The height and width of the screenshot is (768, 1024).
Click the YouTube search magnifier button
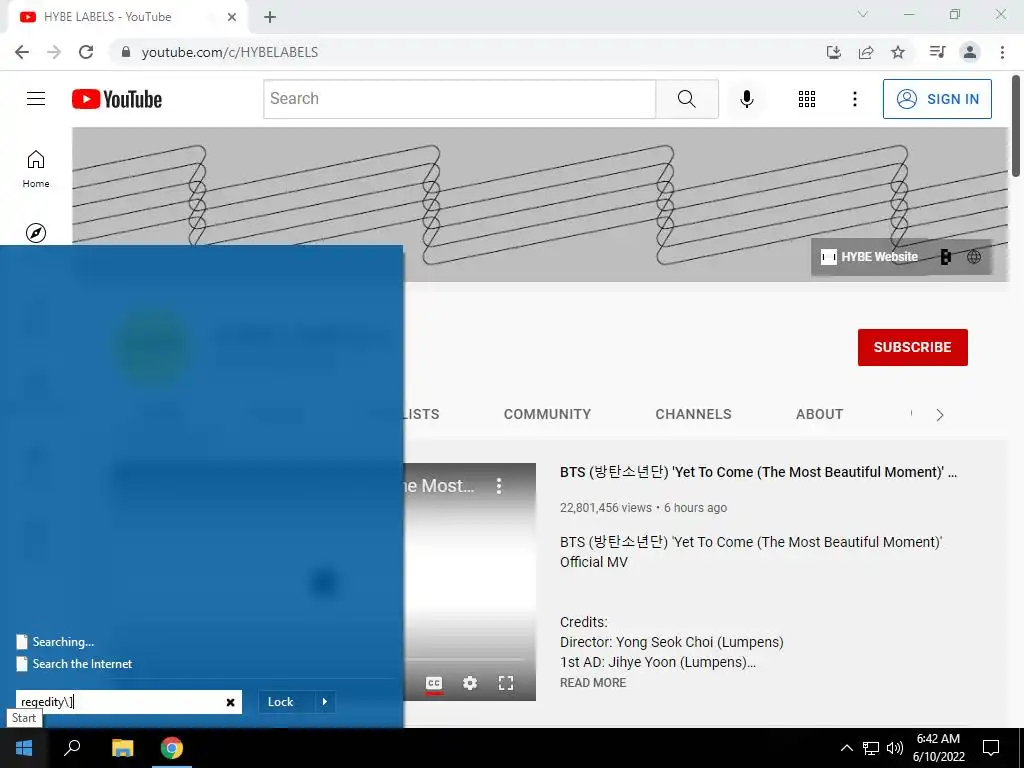pyautogui.click(x=686, y=99)
